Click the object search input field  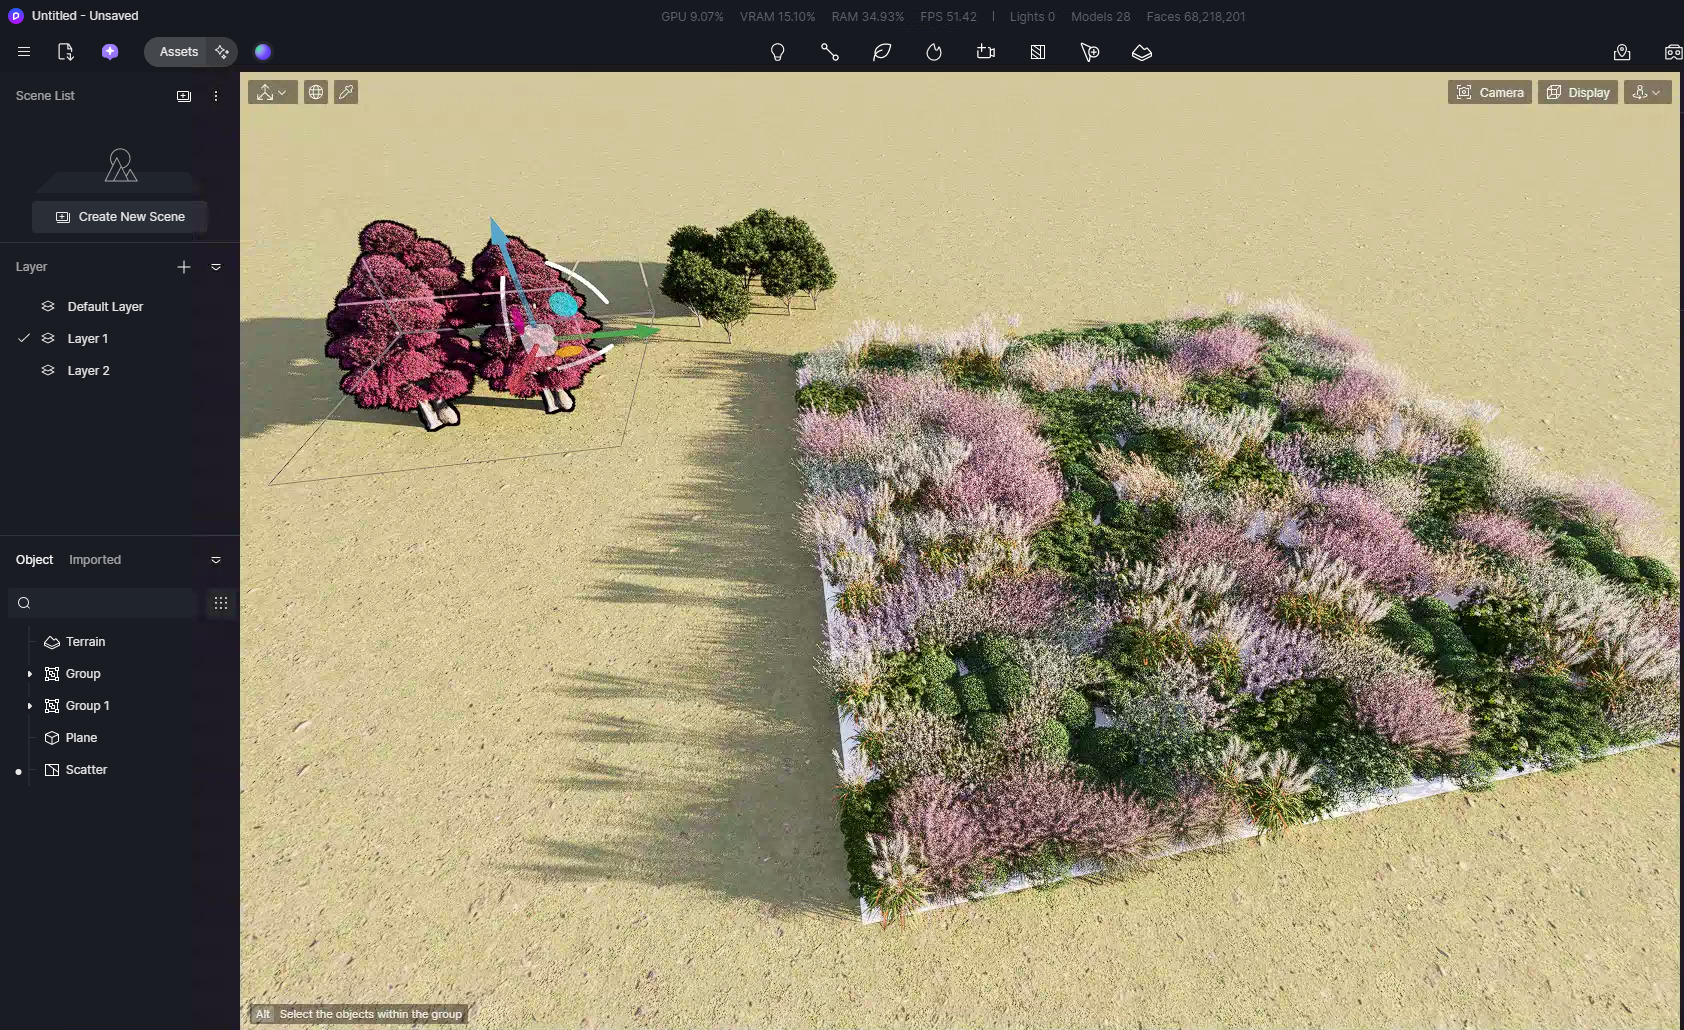[x=110, y=603]
